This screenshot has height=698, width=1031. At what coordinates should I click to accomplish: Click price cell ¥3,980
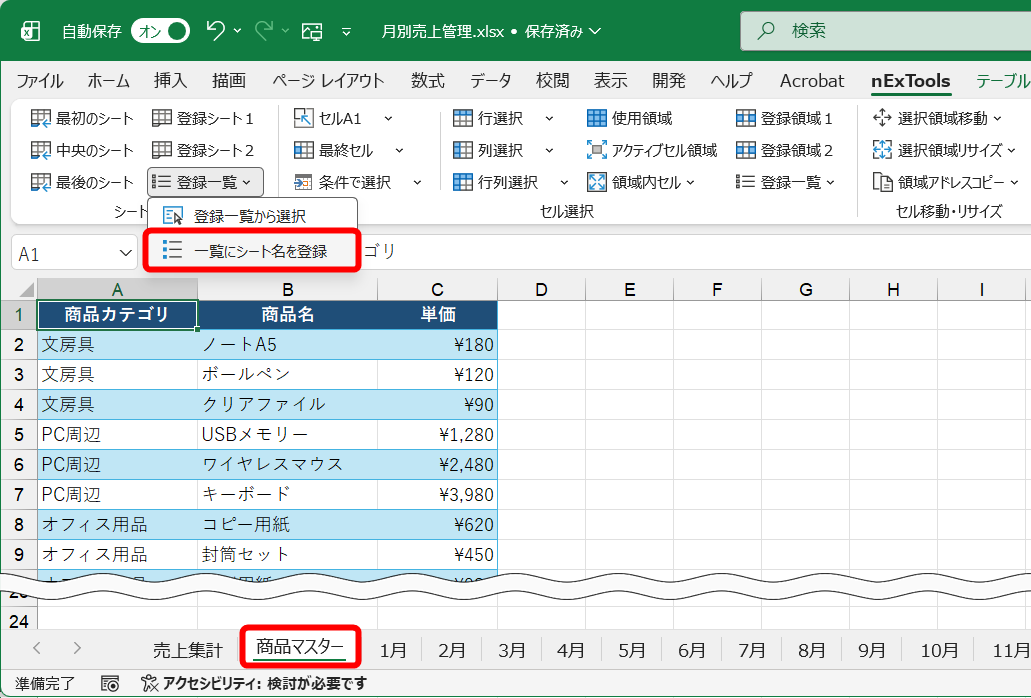(437, 494)
